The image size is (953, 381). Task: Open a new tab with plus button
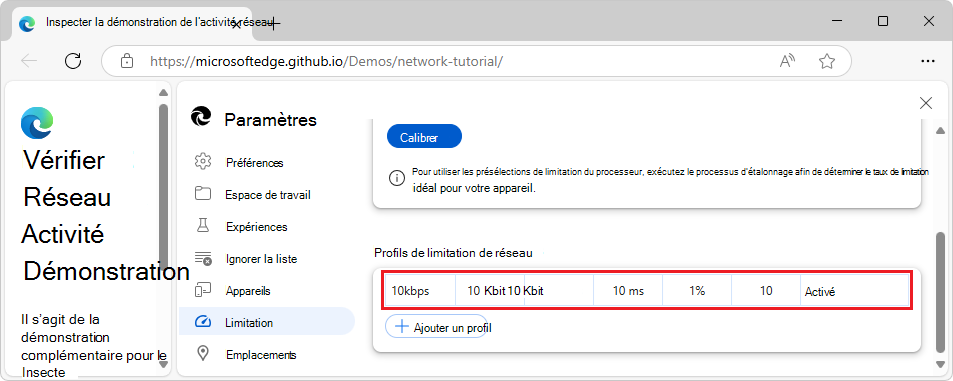pos(274,24)
